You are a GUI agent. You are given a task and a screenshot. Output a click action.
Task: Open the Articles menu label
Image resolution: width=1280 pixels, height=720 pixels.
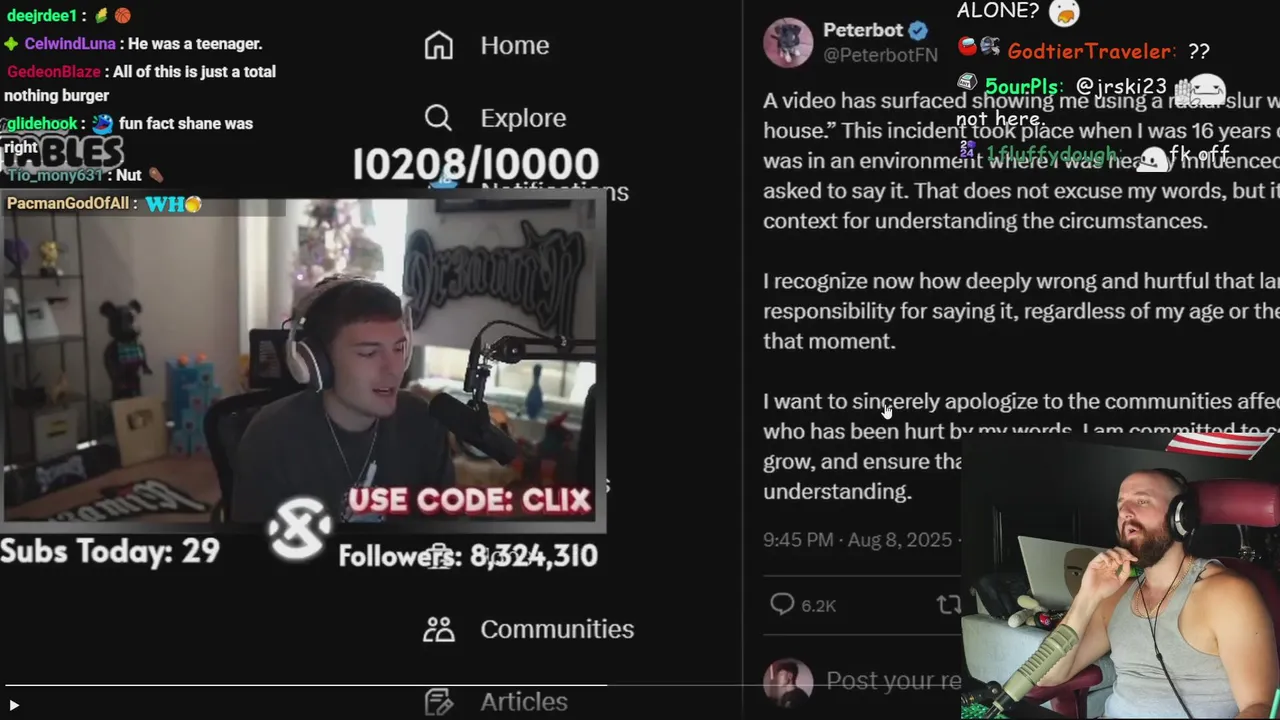[x=524, y=702]
